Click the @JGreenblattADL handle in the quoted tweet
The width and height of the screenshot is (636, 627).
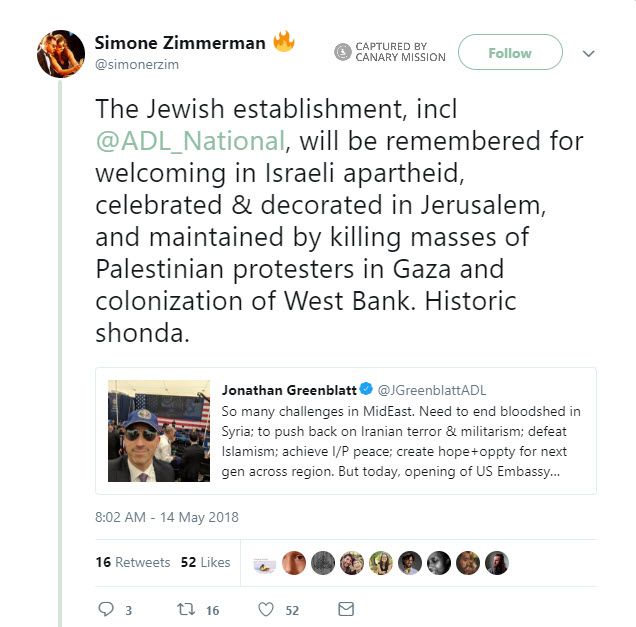[432, 390]
